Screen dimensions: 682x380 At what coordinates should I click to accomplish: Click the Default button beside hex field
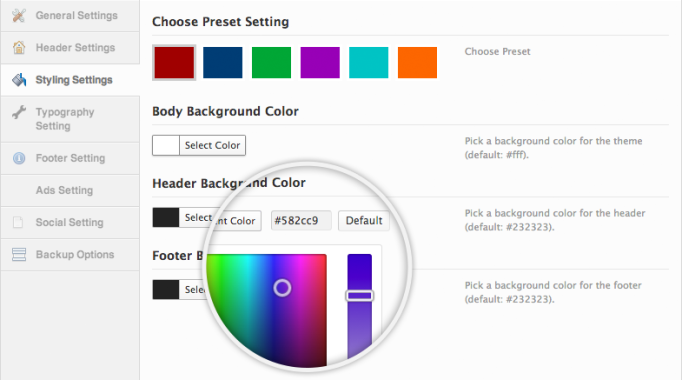click(364, 220)
